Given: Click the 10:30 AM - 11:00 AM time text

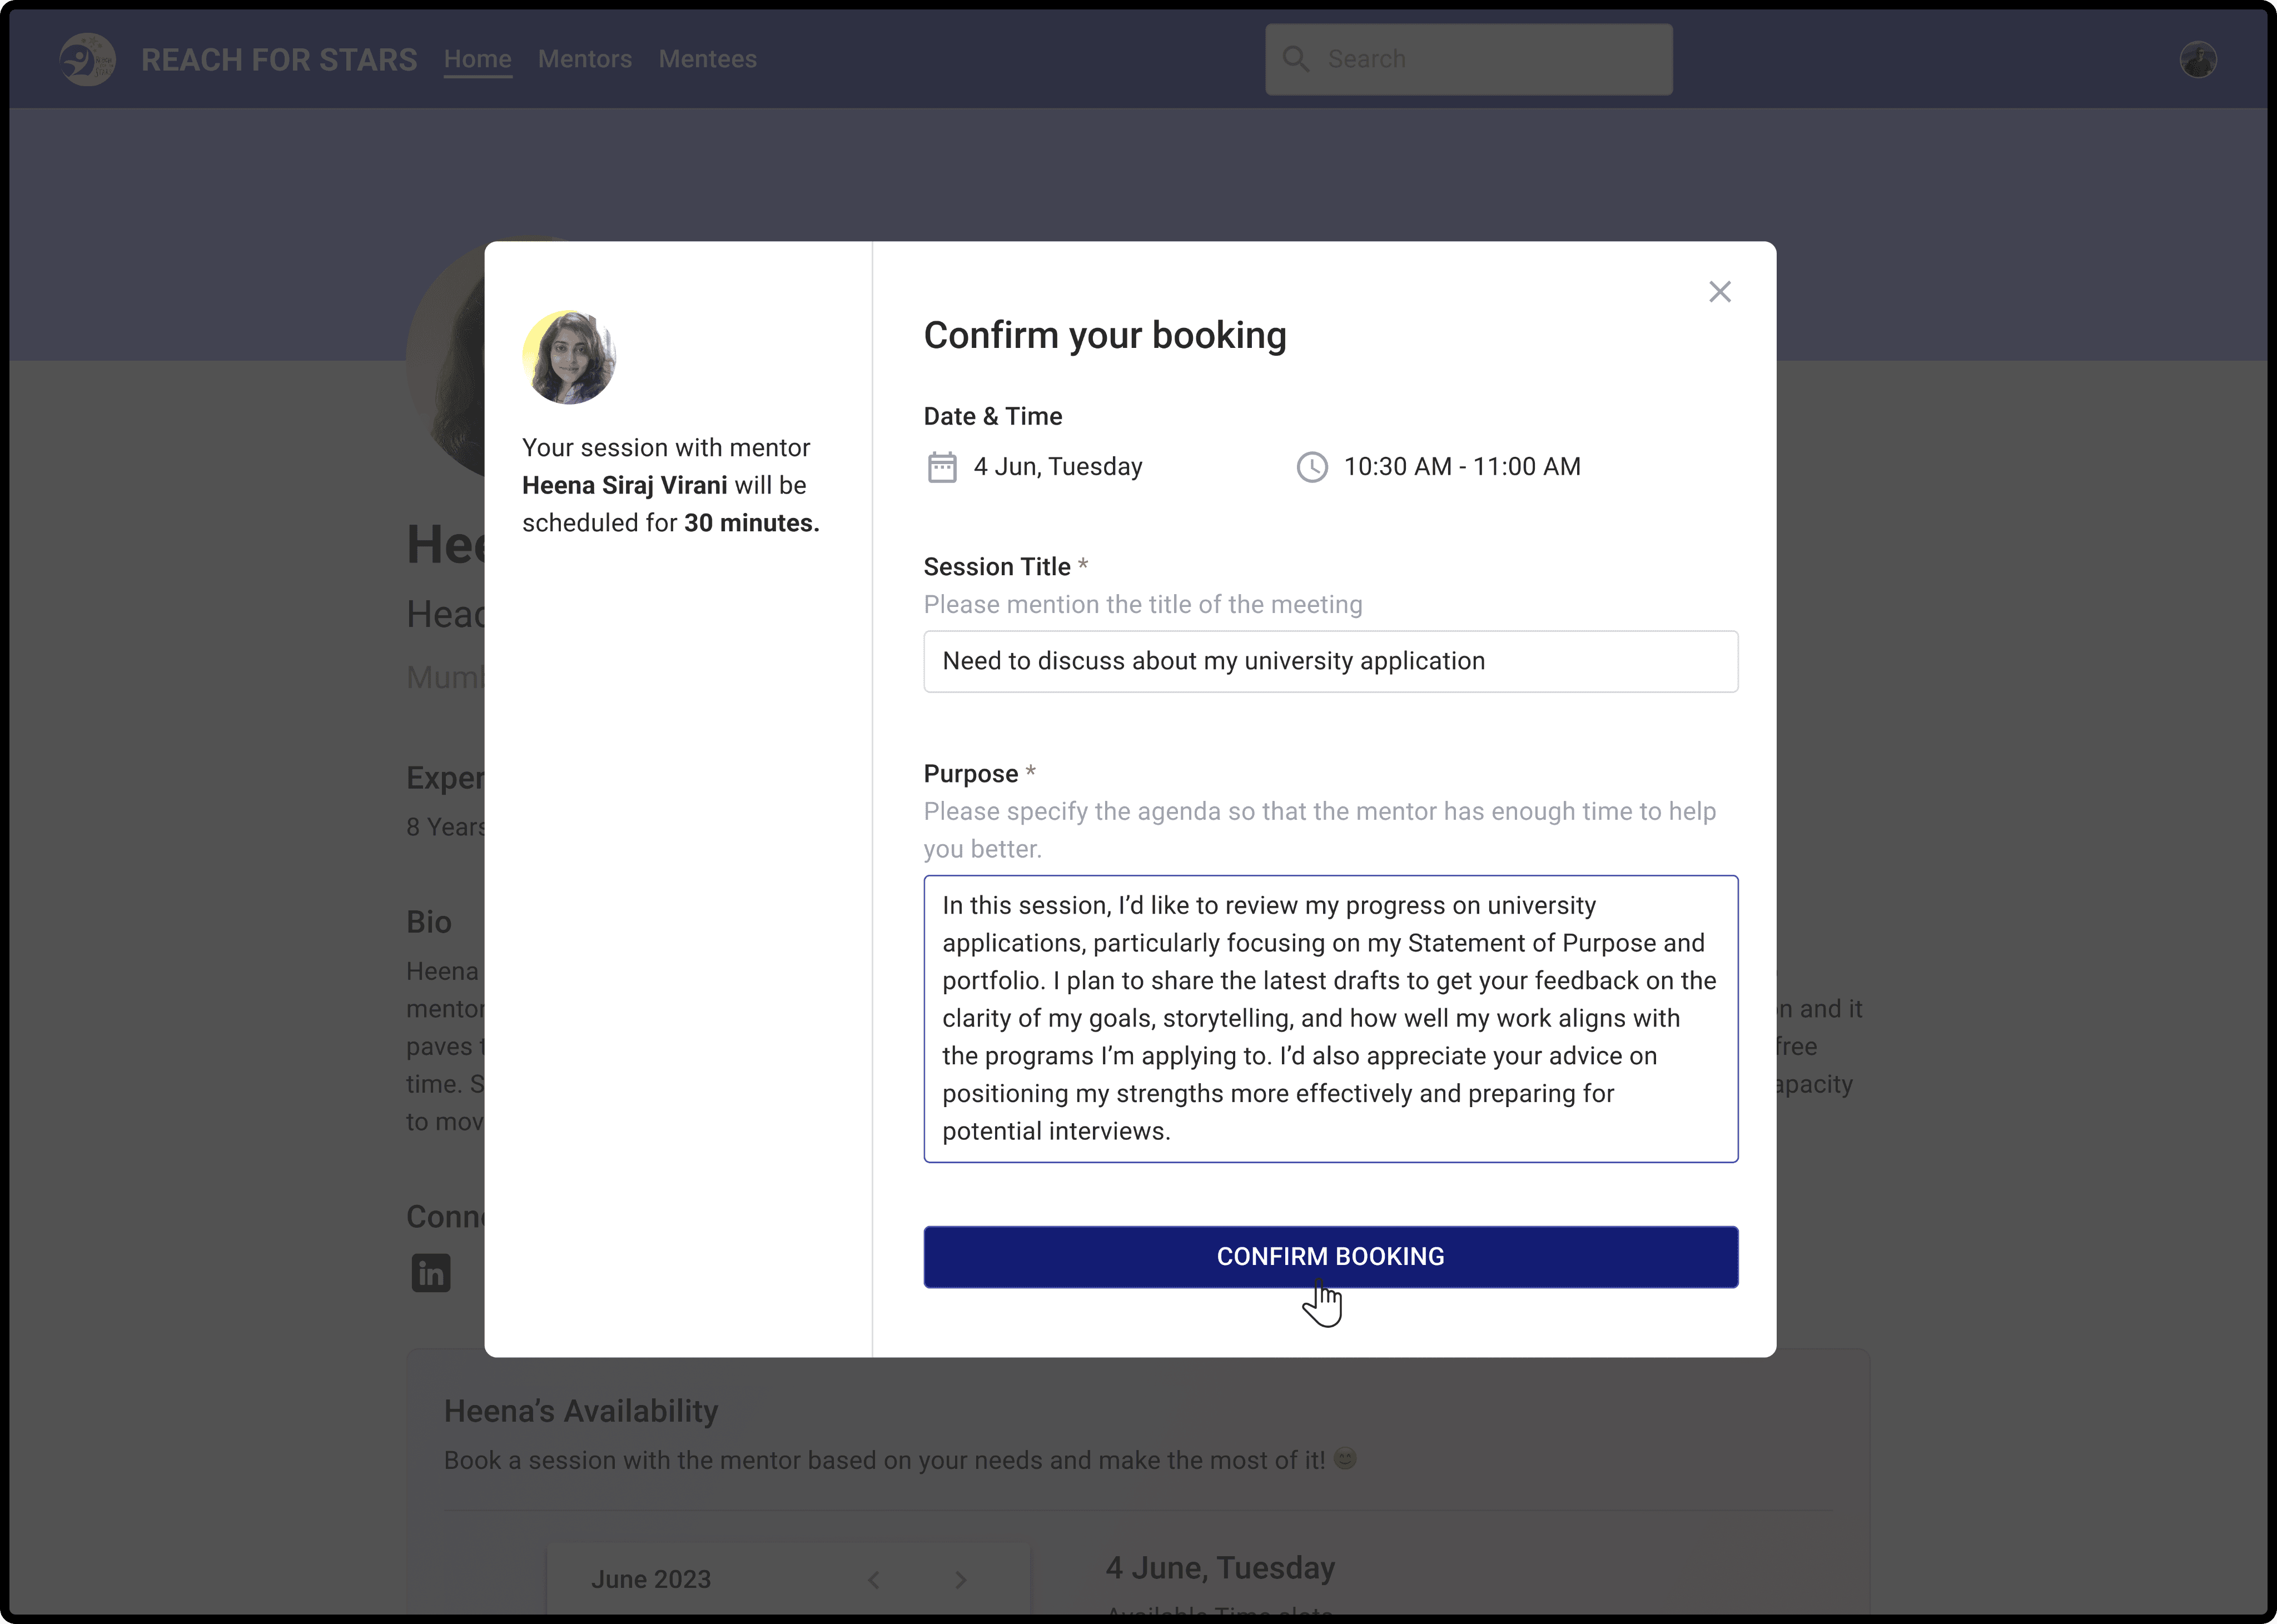Looking at the screenshot, I should (x=1462, y=467).
